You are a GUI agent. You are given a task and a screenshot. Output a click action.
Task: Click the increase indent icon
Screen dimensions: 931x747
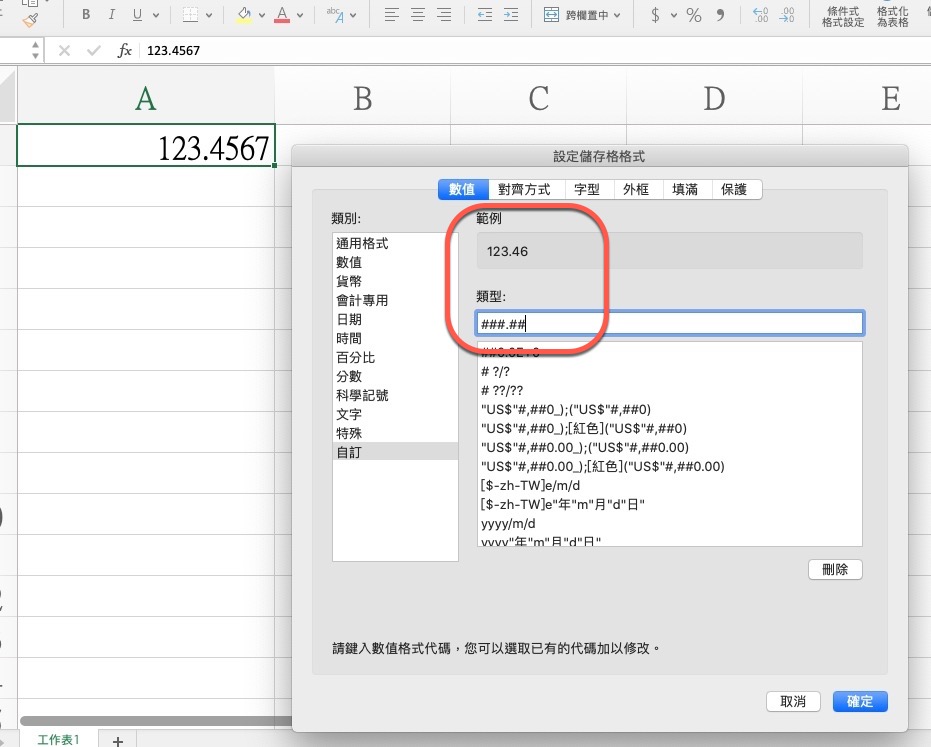pyautogui.click(x=511, y=15)
